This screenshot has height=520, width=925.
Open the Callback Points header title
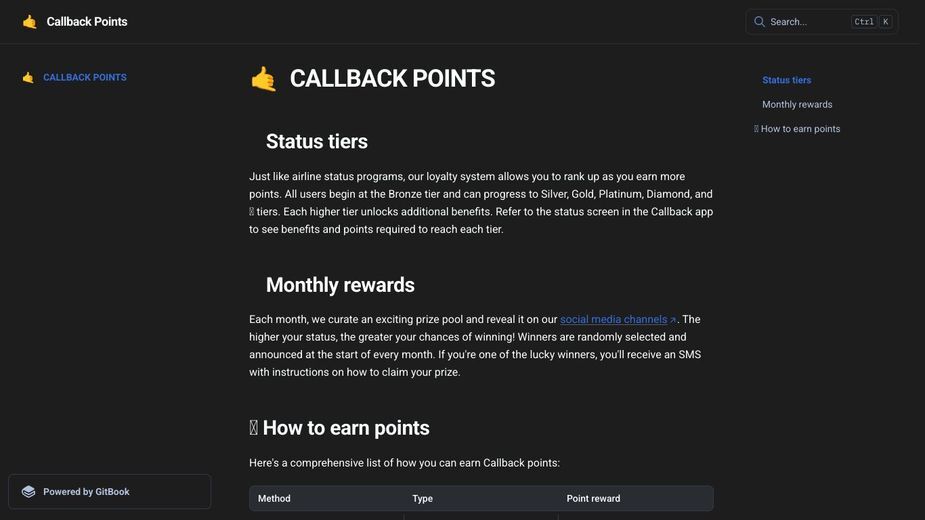87,22
